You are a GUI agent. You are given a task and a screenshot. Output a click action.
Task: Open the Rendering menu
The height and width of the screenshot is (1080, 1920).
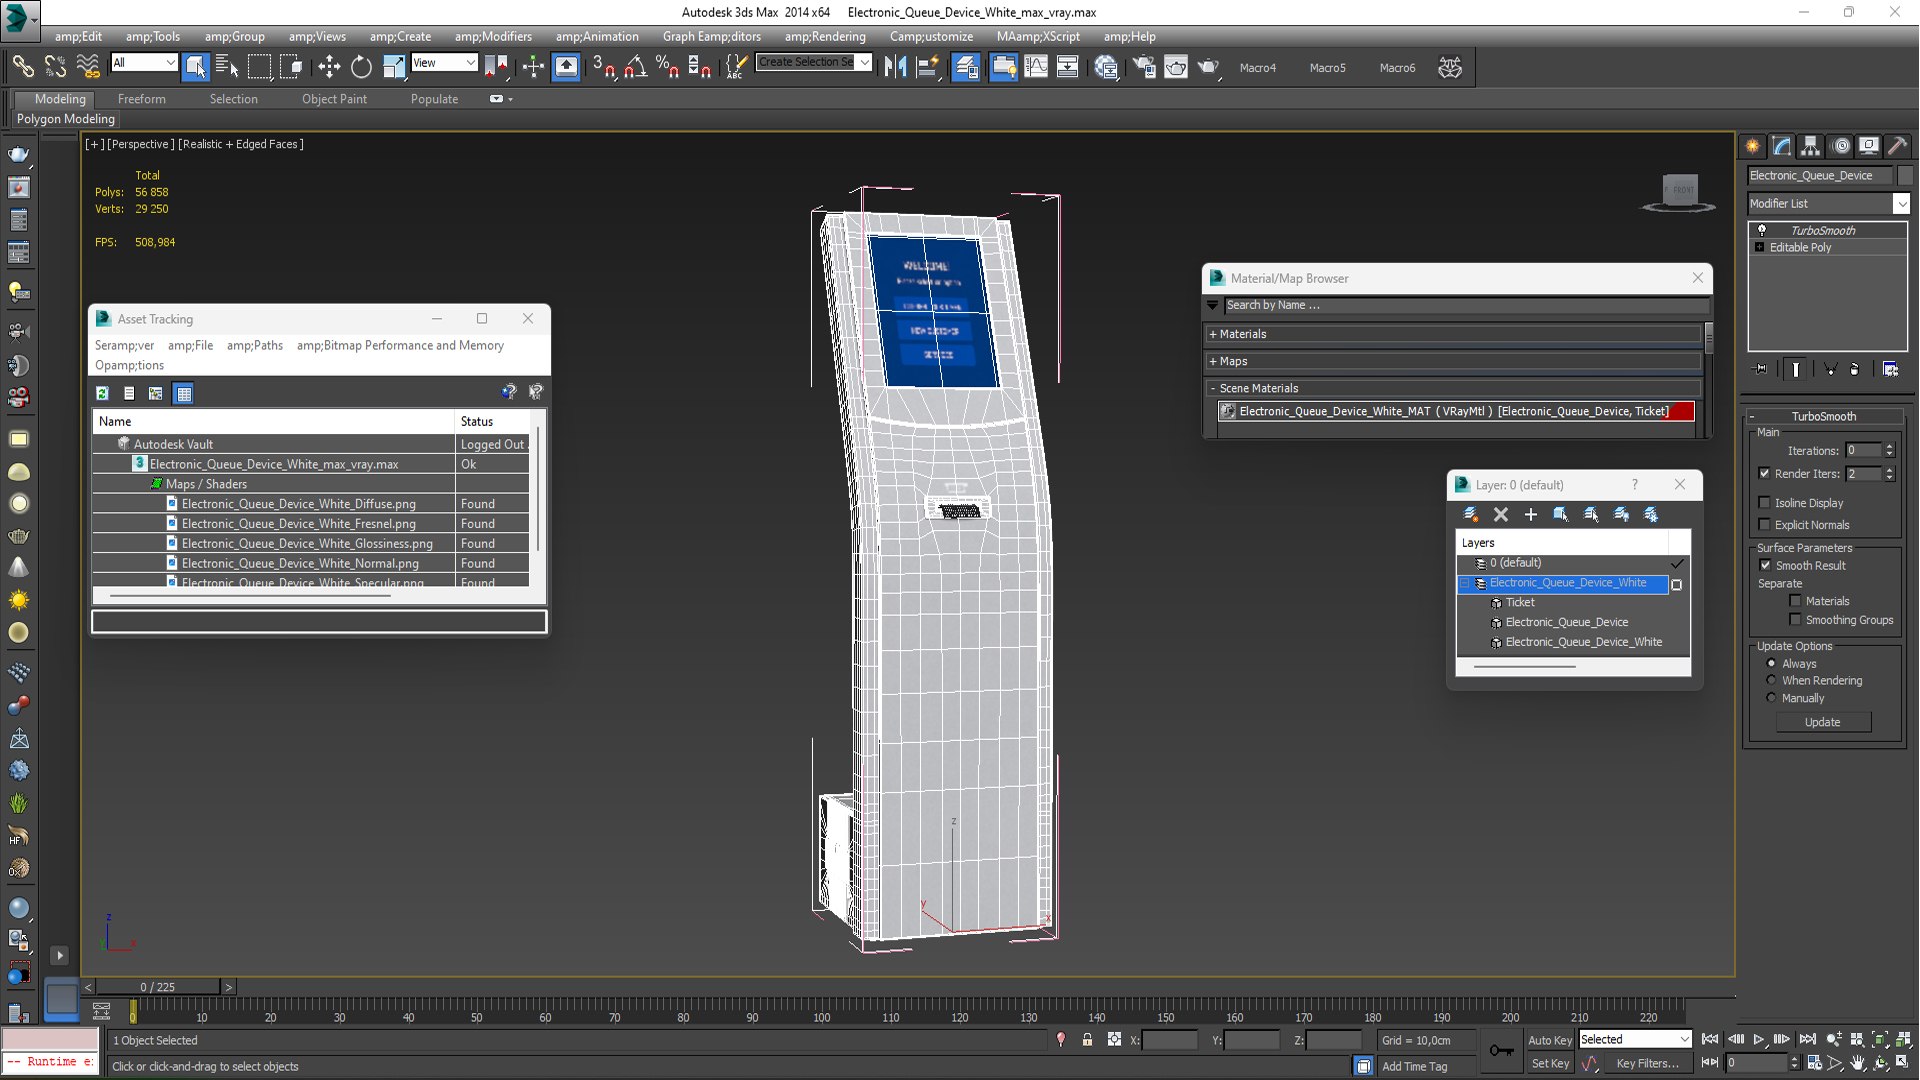(824, 36)
